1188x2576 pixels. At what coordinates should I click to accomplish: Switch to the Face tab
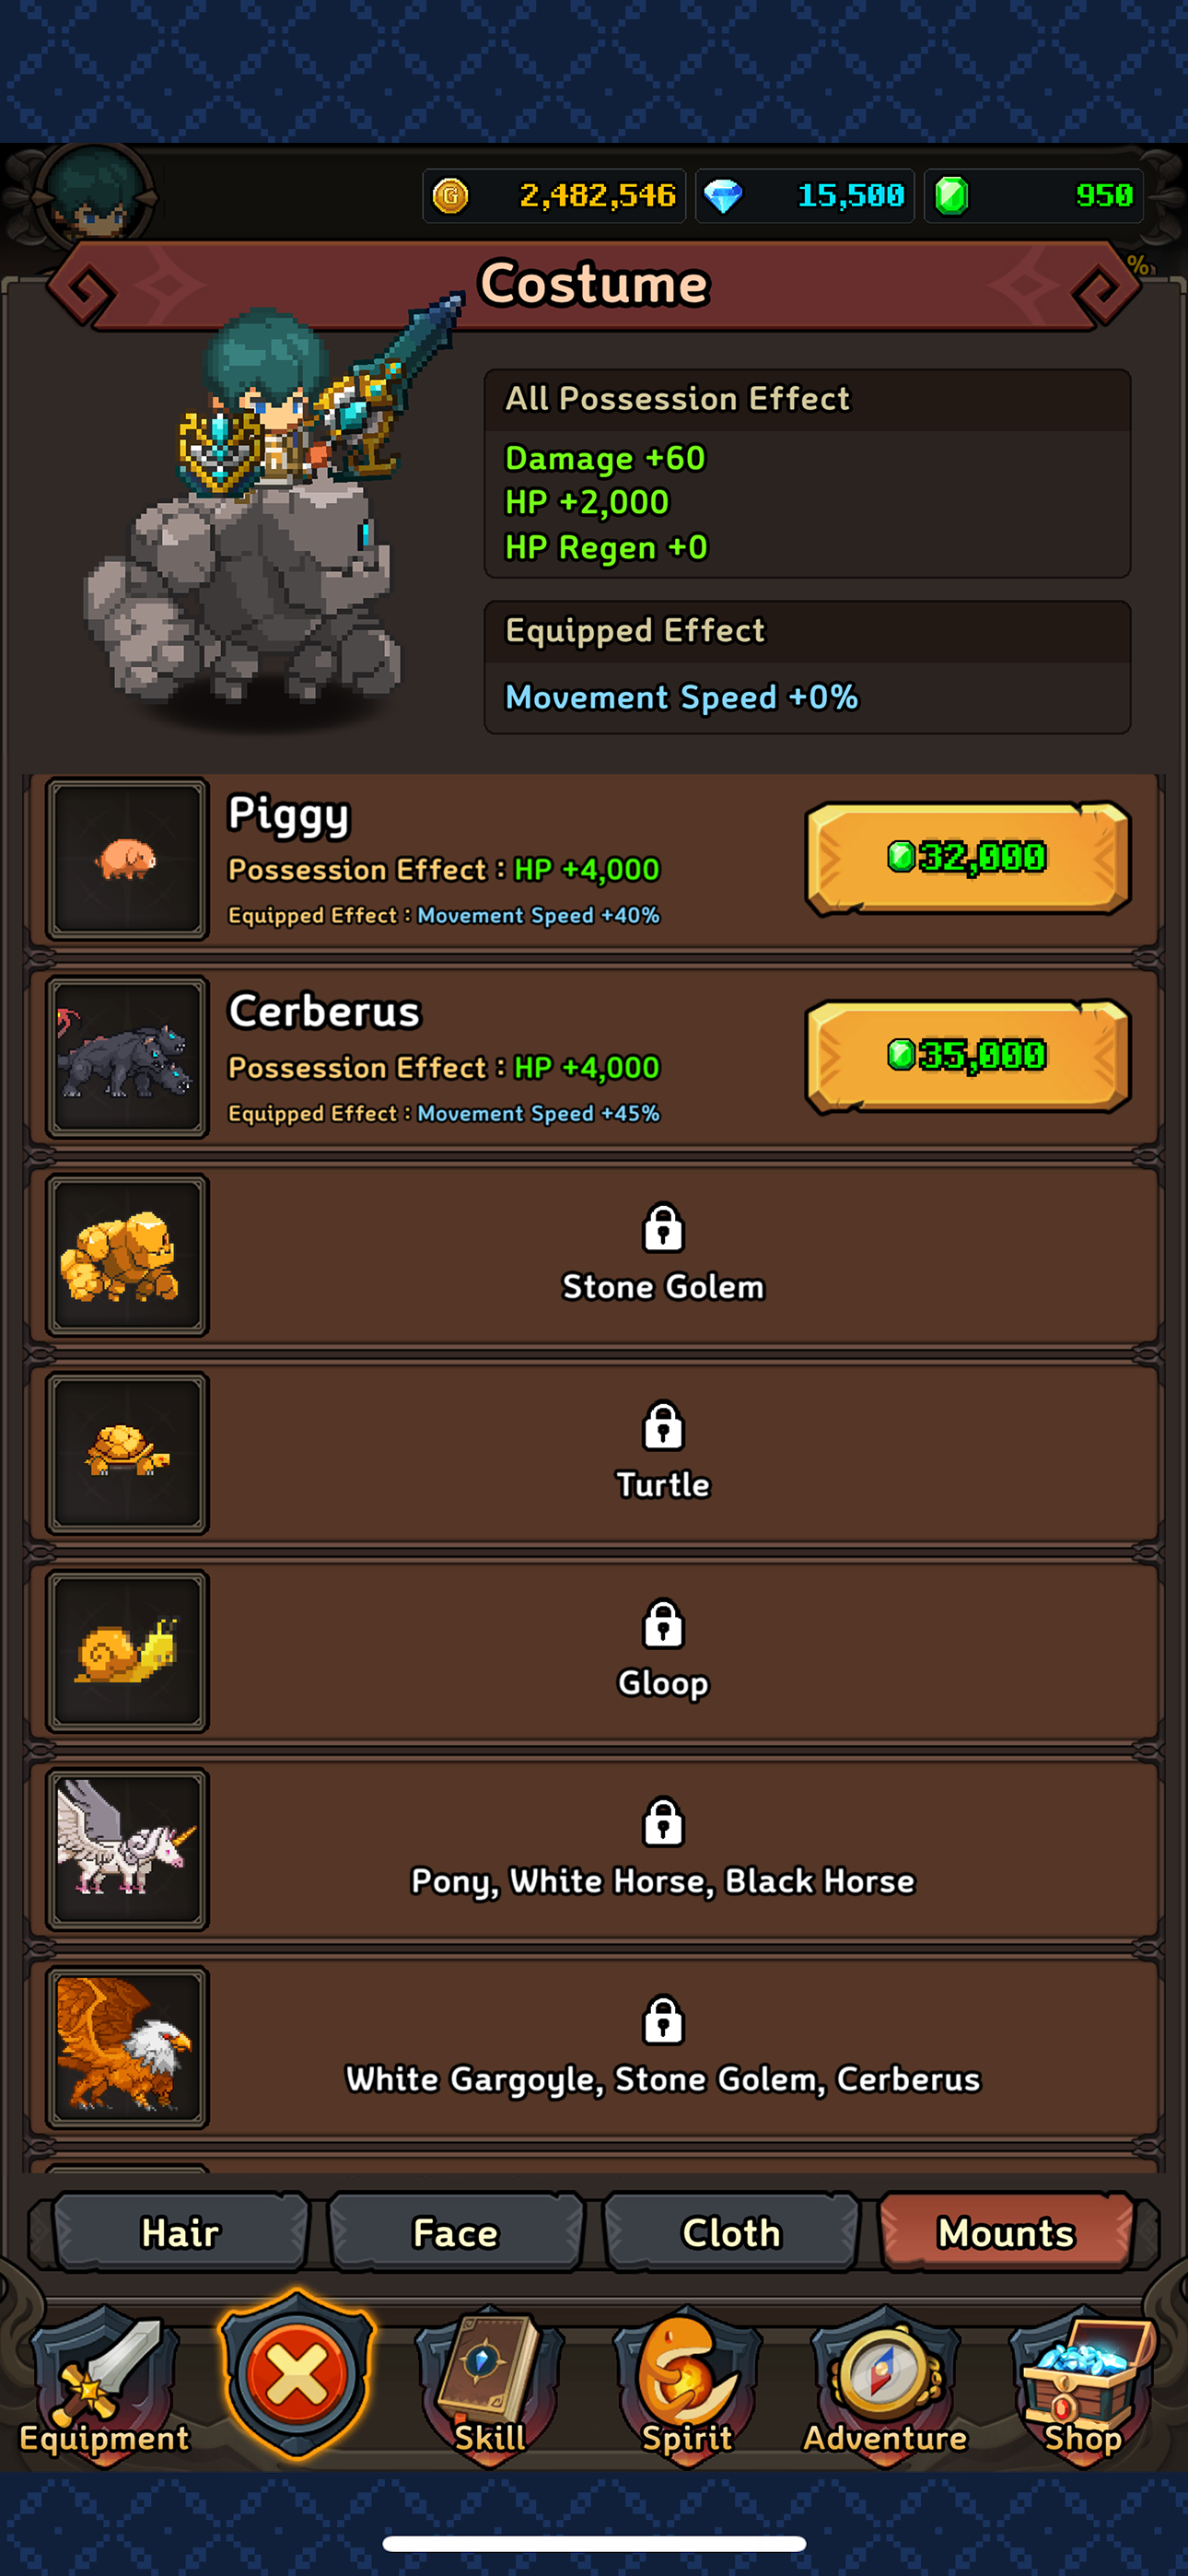[x=455, y=2232]
